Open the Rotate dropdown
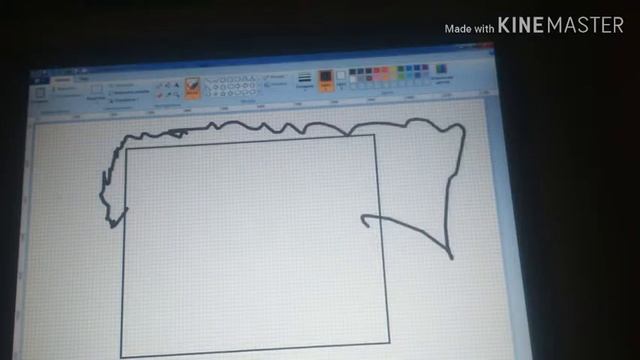 123,100
